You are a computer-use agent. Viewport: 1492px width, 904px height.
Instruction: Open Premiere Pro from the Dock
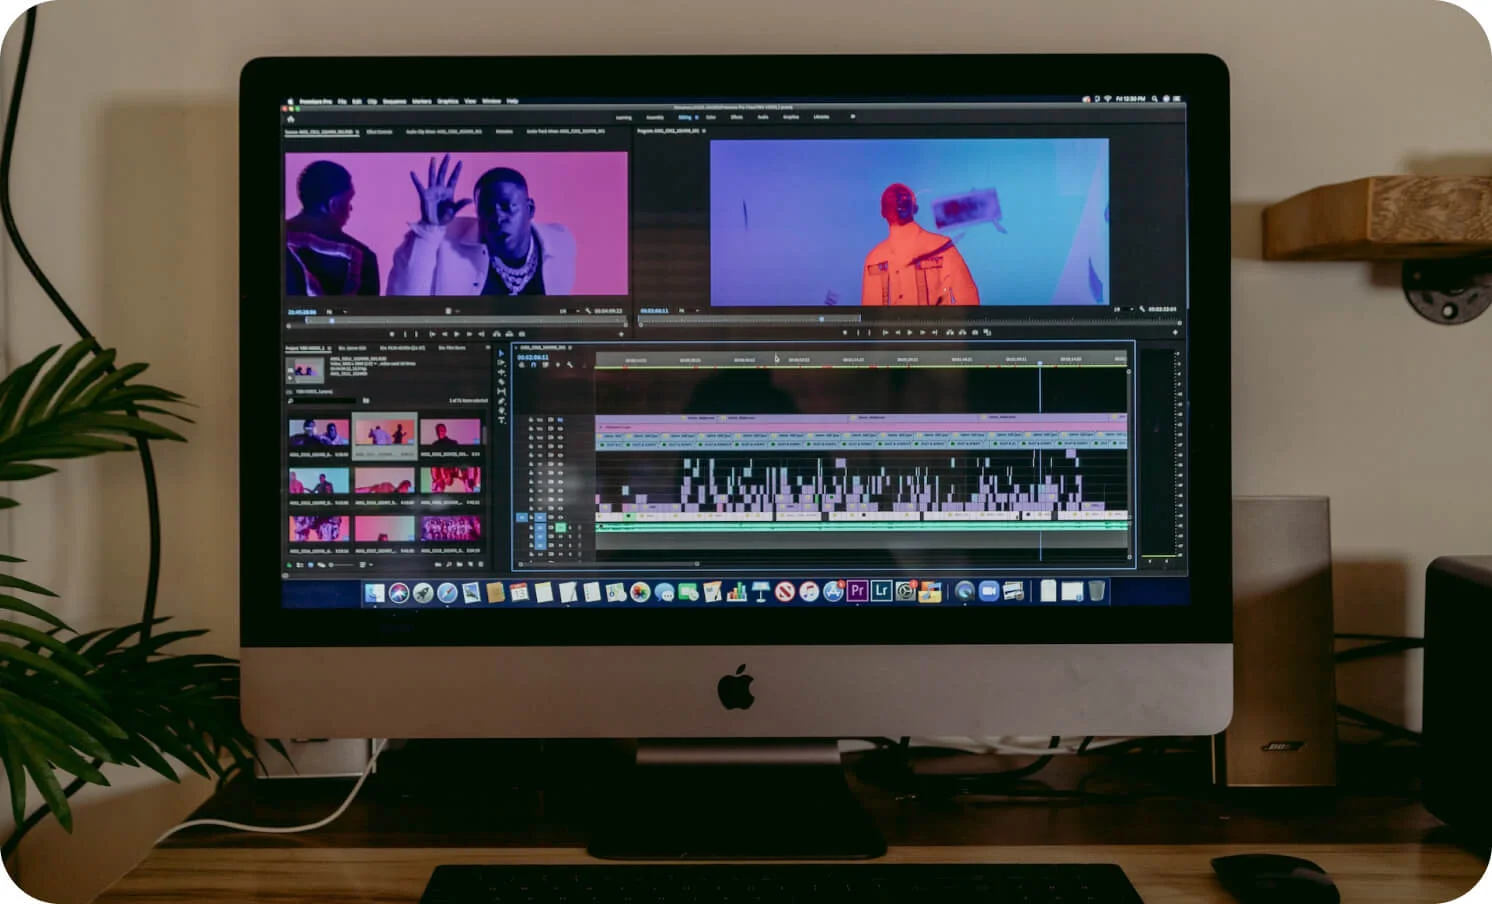pyautogui.click(x=857, y=592)
